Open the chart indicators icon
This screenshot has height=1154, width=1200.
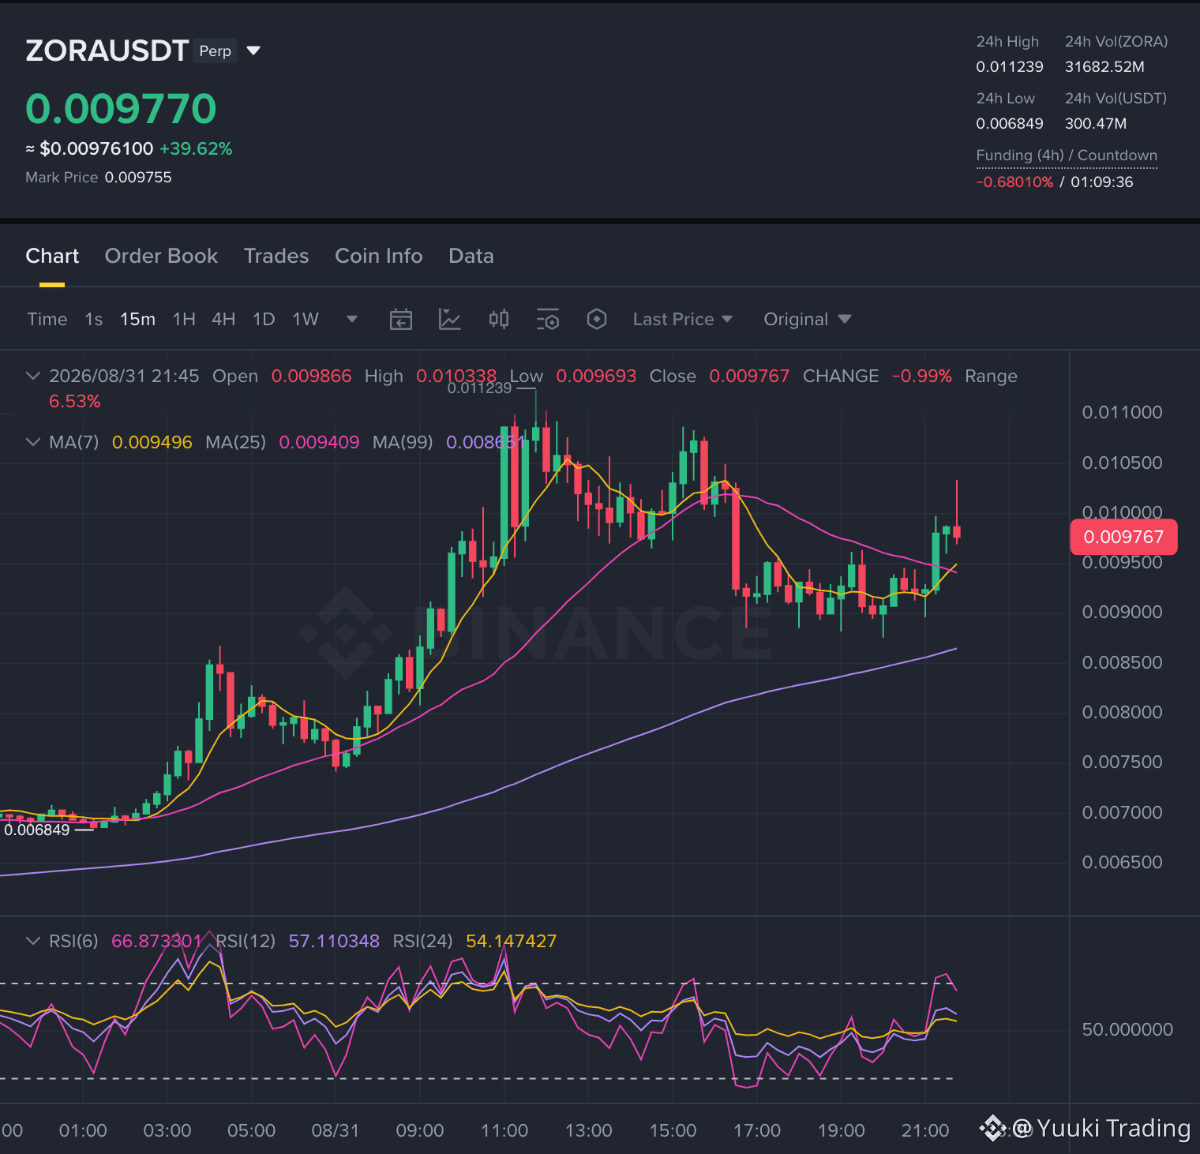450,319
